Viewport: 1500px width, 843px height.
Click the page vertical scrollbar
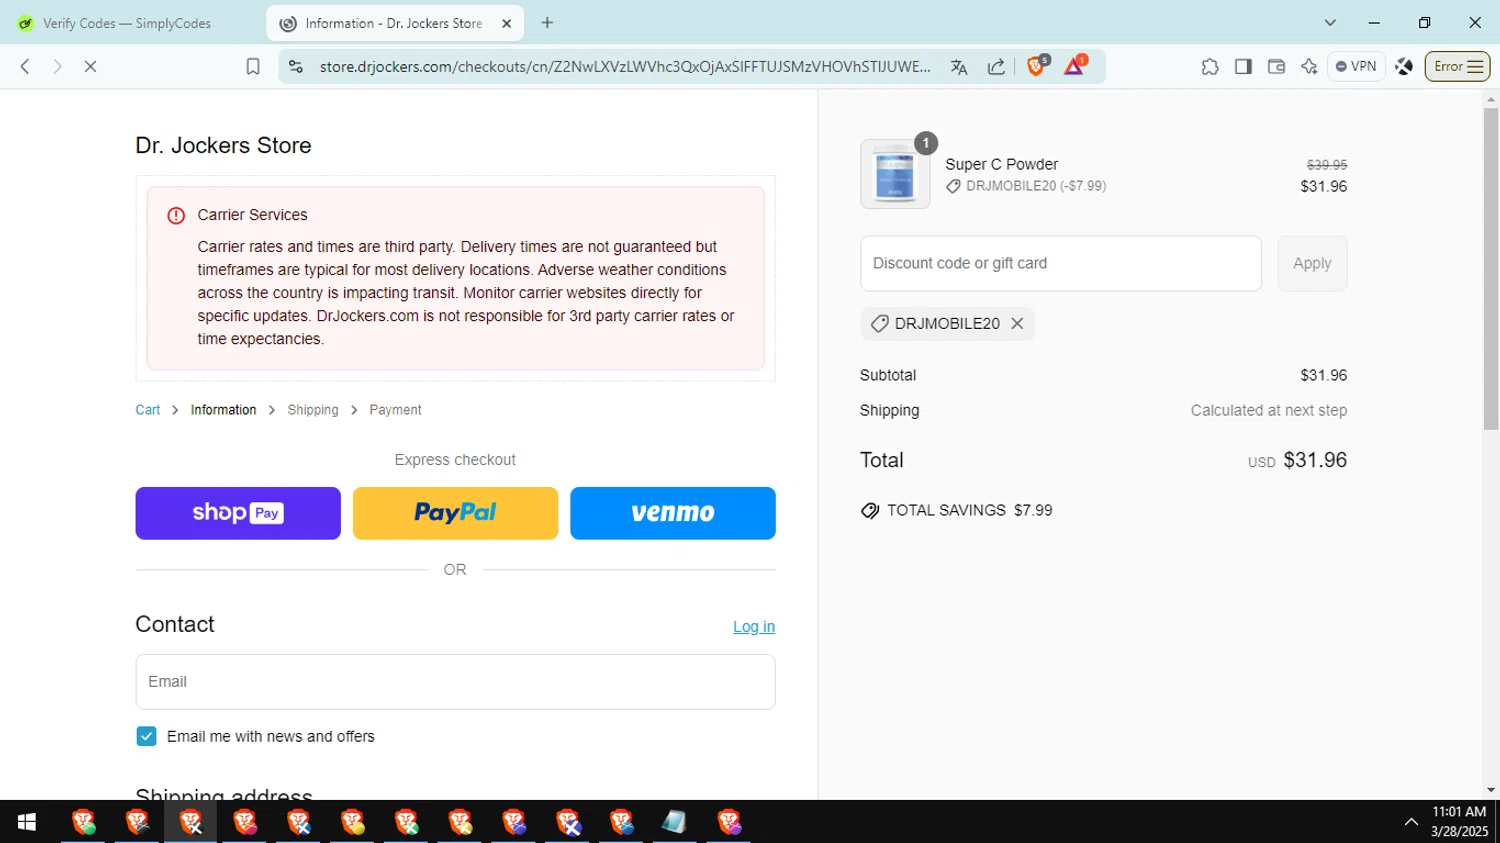pyautogui.click(x=1491, y=270)
